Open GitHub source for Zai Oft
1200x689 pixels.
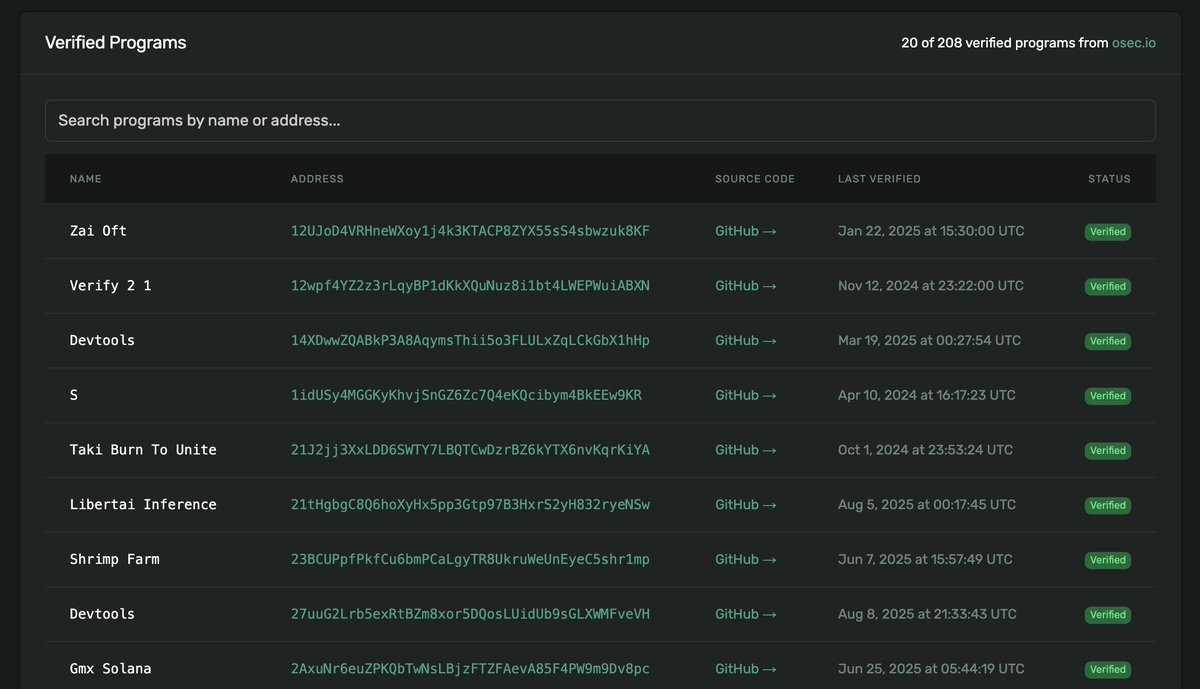pyautogui.click(x=745, y=230)
